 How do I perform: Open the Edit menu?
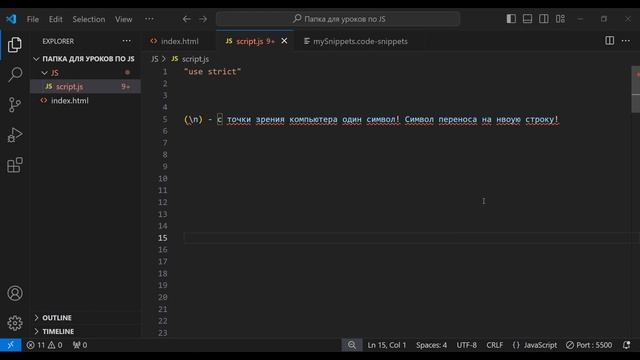pos(56,19)
